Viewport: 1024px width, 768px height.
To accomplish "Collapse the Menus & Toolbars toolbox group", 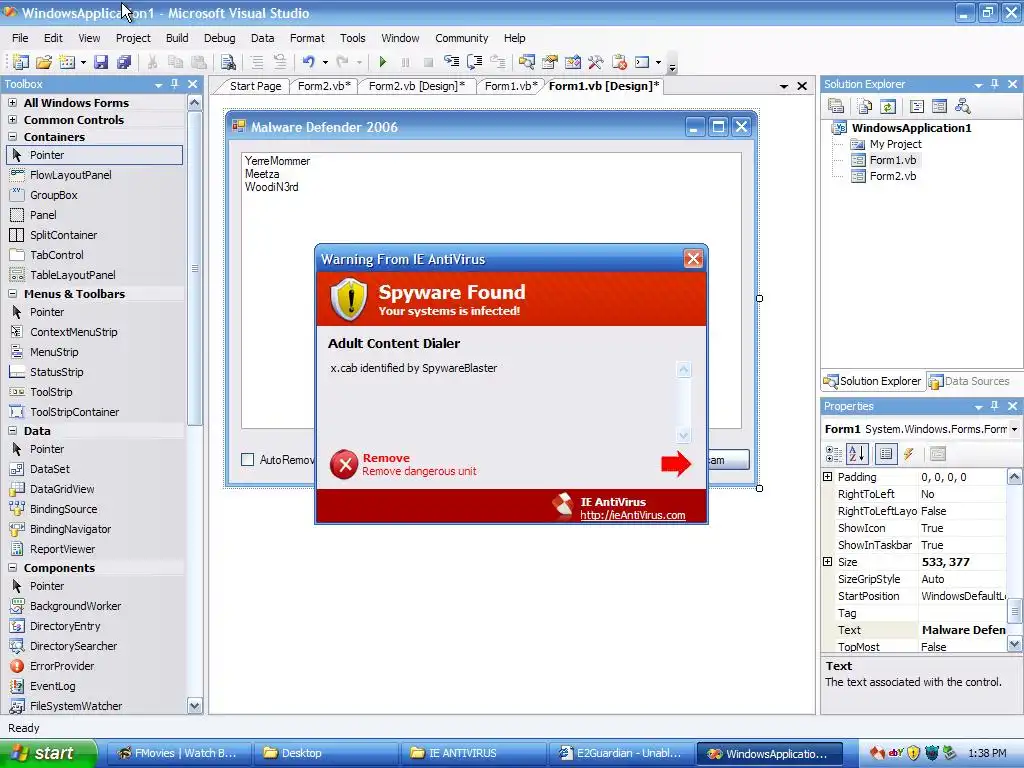I will pyautogui.click(x=12, y=294).
